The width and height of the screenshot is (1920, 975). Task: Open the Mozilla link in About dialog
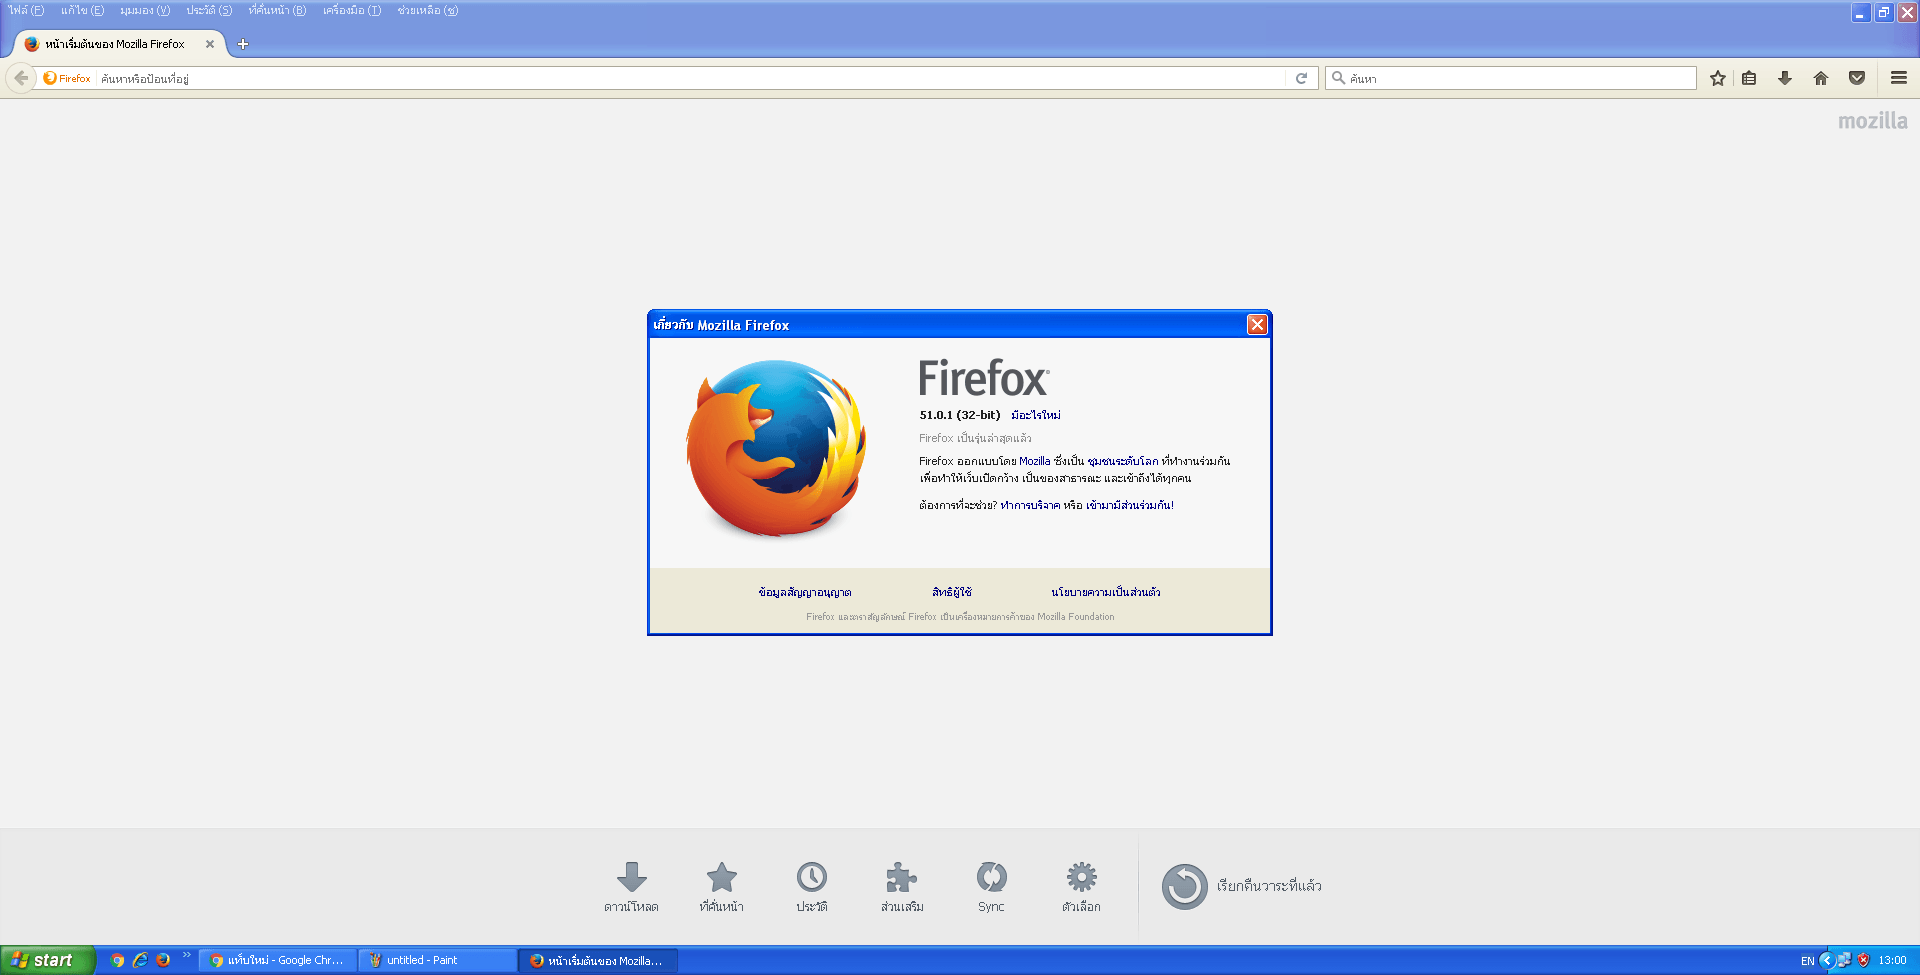[1035, 461]
